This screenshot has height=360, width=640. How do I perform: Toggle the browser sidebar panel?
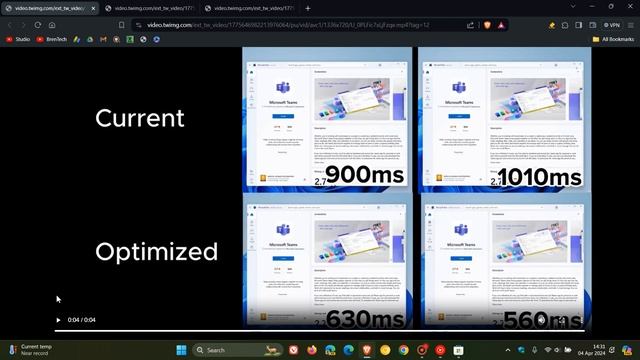(x=578, y=25)
